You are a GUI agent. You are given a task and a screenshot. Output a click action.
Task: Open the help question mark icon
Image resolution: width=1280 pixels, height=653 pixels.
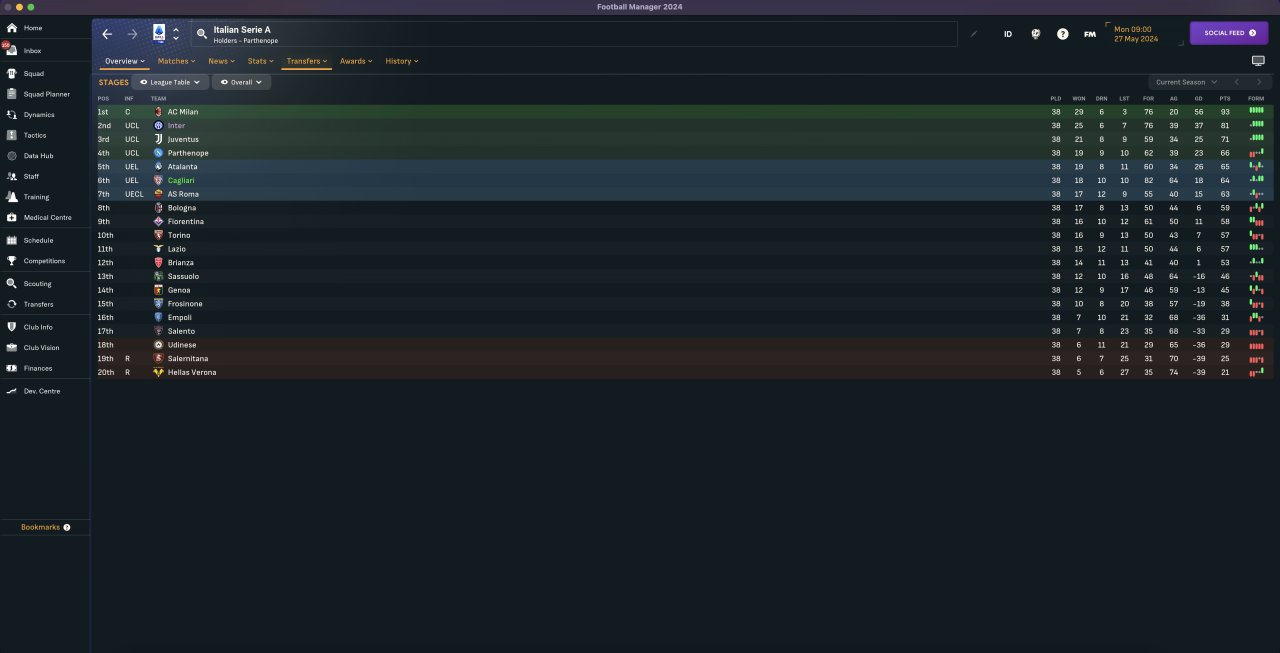tap(1063, 34)
